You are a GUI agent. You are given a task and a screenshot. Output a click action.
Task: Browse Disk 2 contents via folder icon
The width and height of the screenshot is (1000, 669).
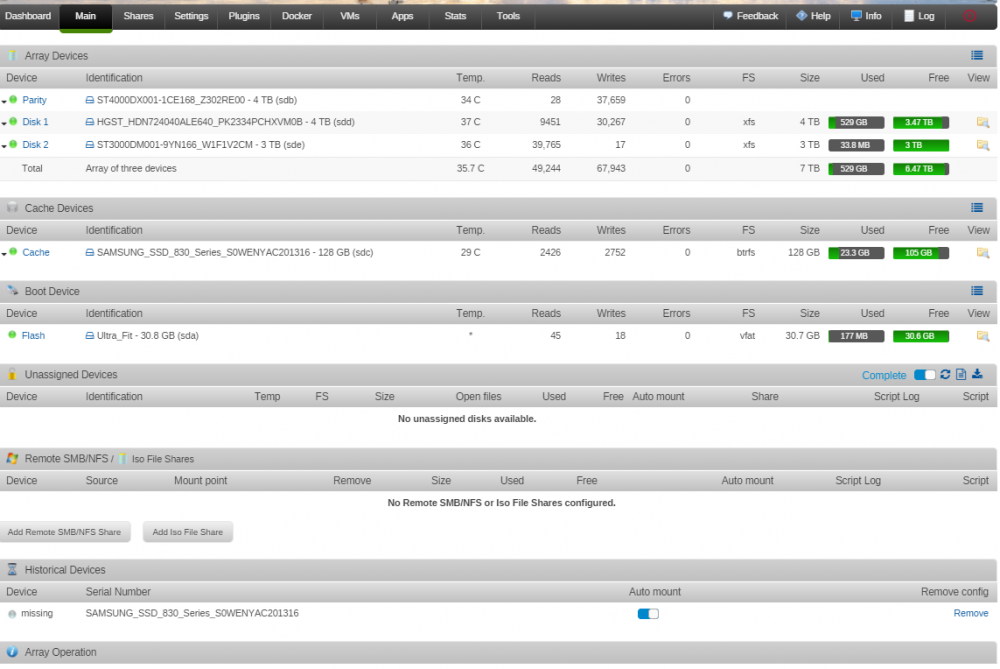[x=982, y=145]
